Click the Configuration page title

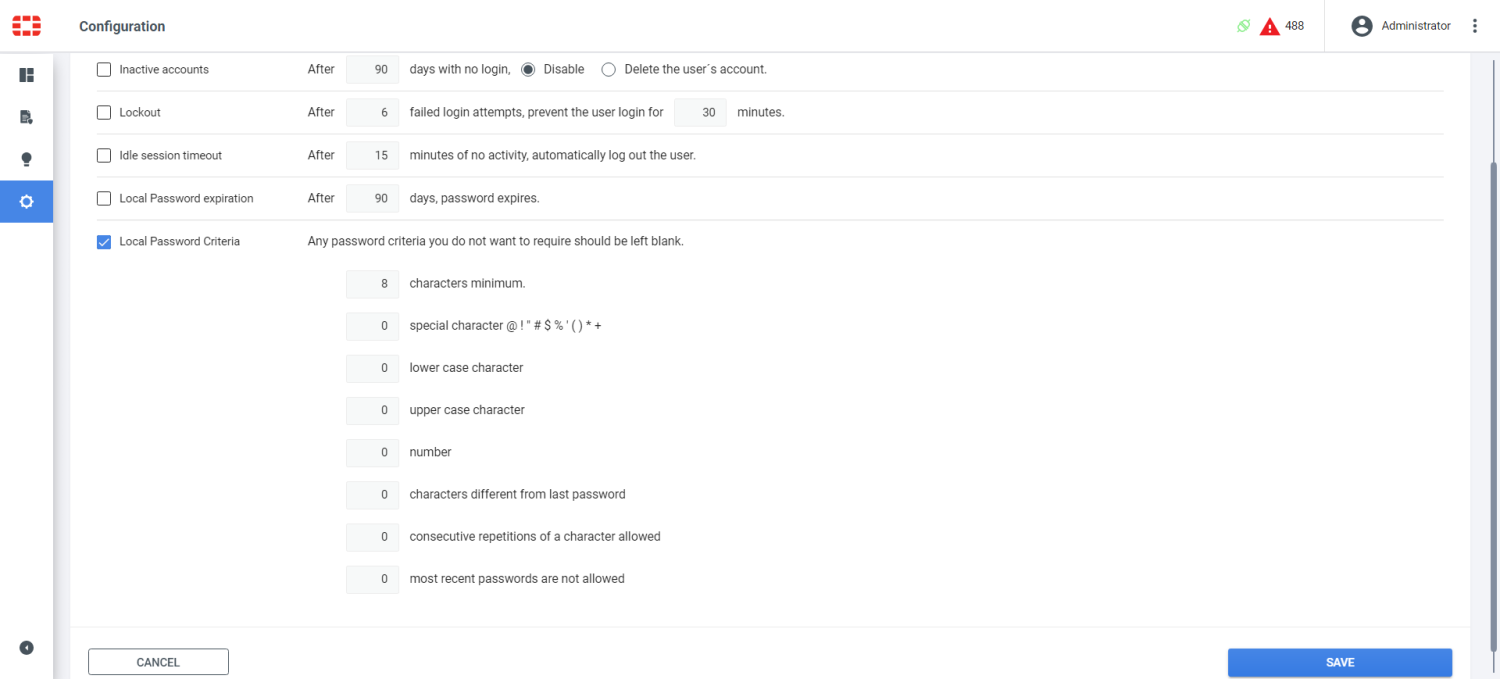pyautogui.click(x=122, y=26)
